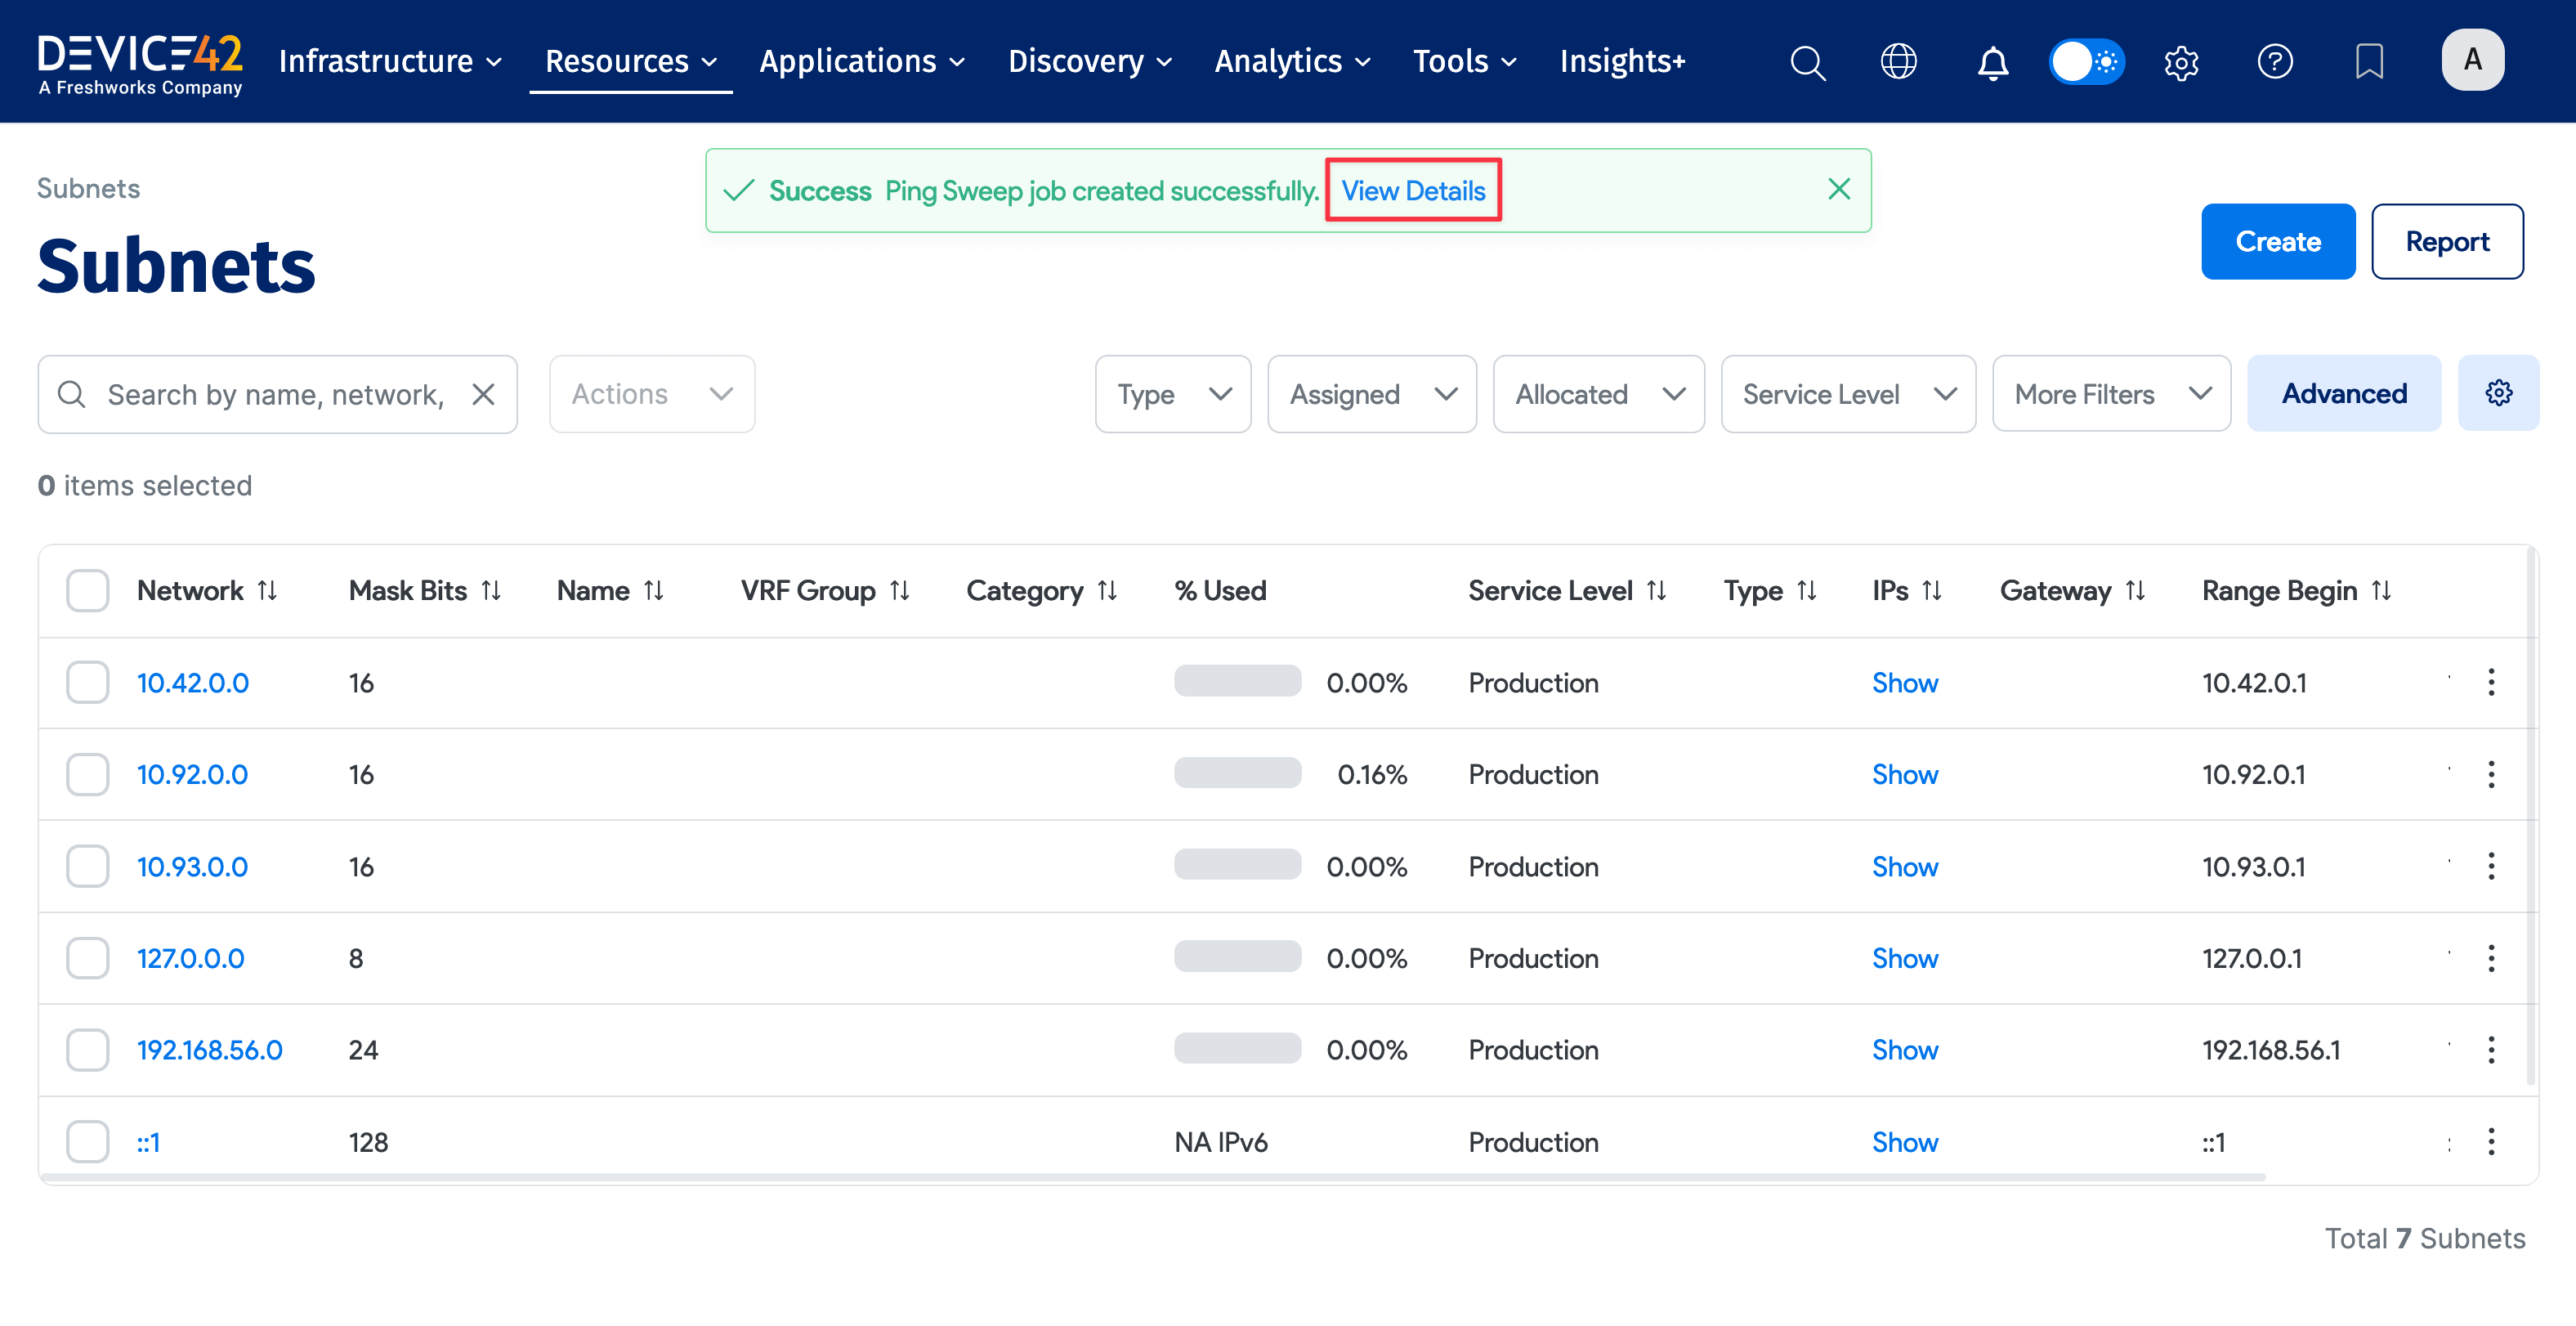Screen dimensions: 2576x1326
Task: Expand the Service Level filter dropdown
Action: (1847, 394)
